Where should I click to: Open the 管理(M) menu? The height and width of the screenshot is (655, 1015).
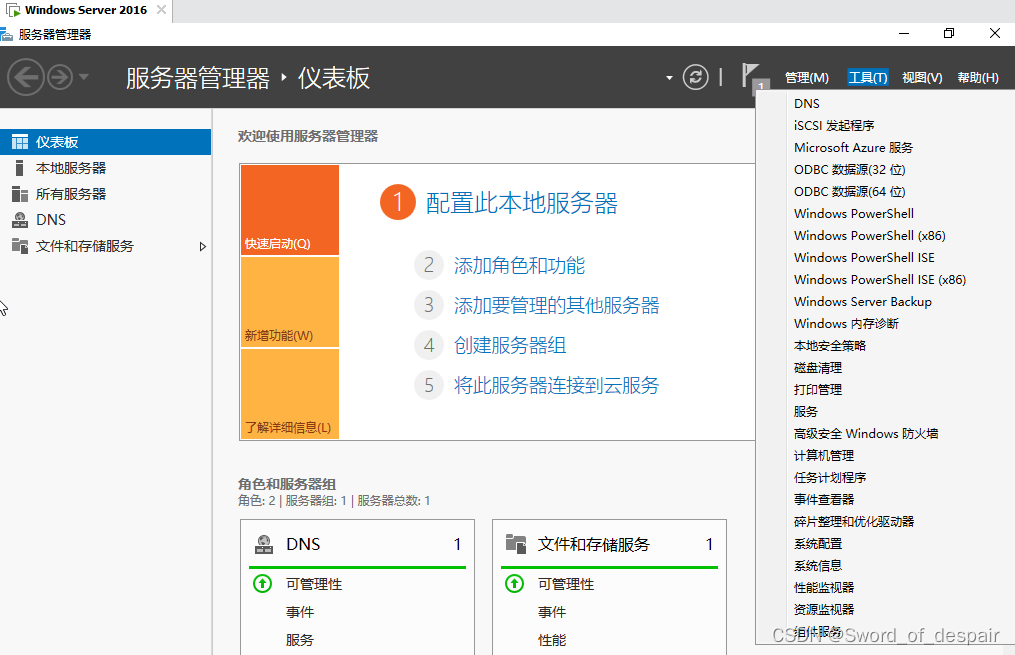point(806,78)
